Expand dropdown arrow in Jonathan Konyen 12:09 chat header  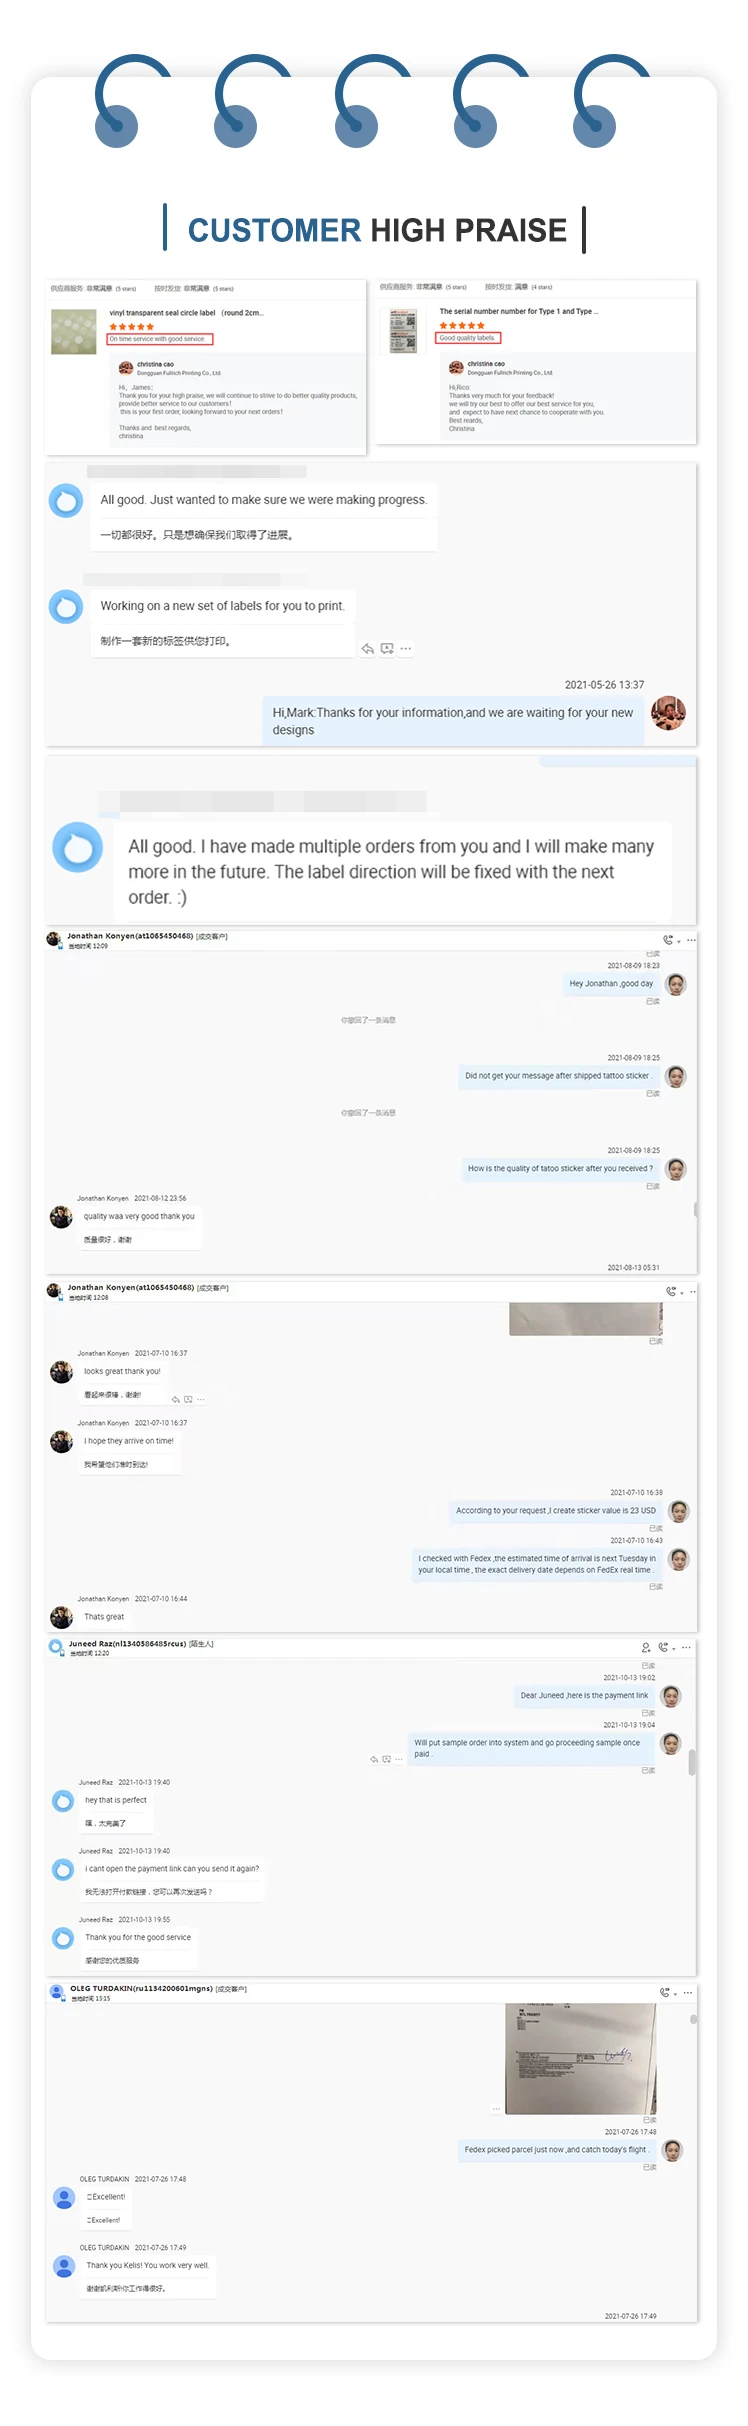(679, 942)
